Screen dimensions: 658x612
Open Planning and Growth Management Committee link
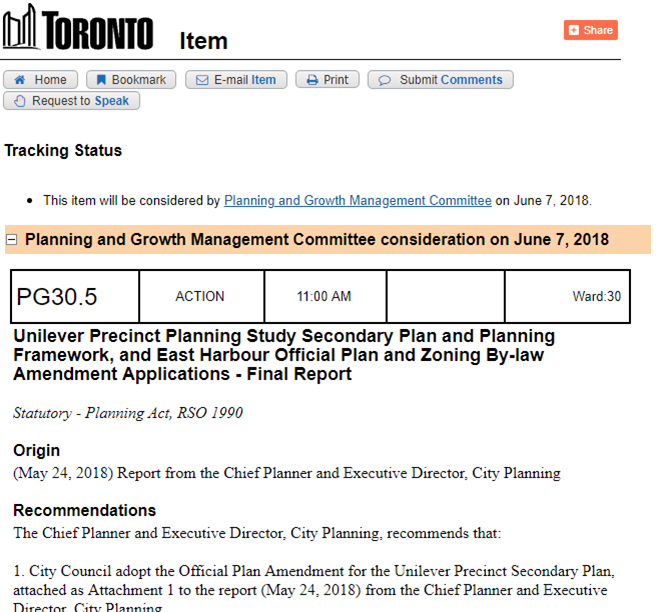pyautogui.click(x=358, y=201)
